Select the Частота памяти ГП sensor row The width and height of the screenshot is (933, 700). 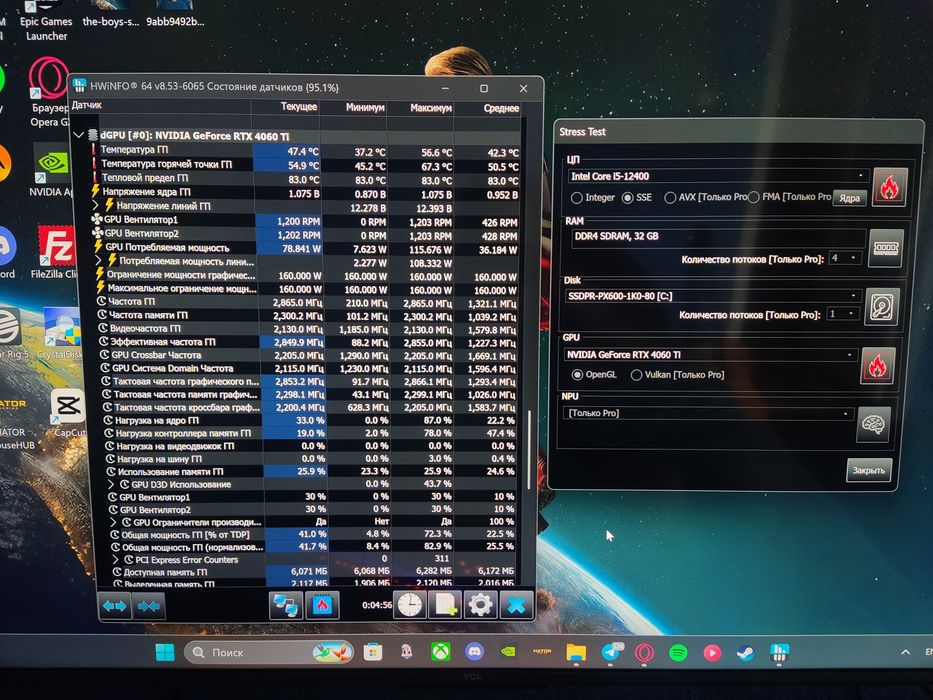pos(307,315)
